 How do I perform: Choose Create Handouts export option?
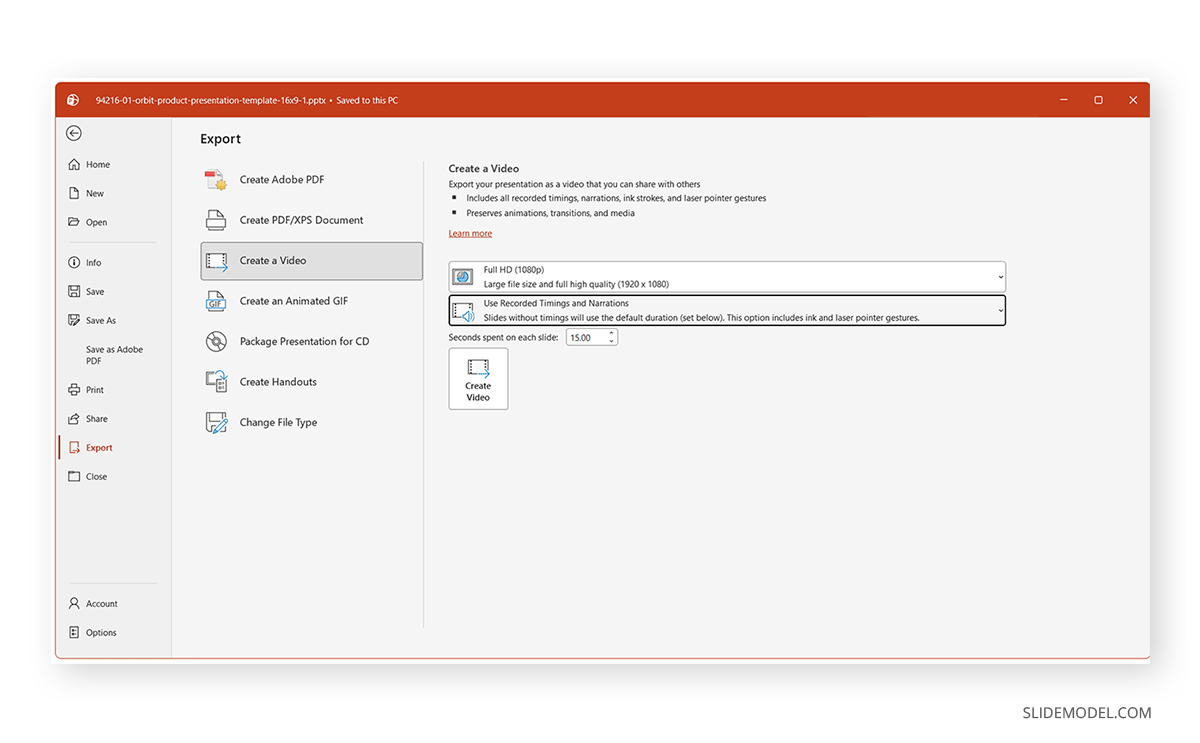tap(311, 382)
